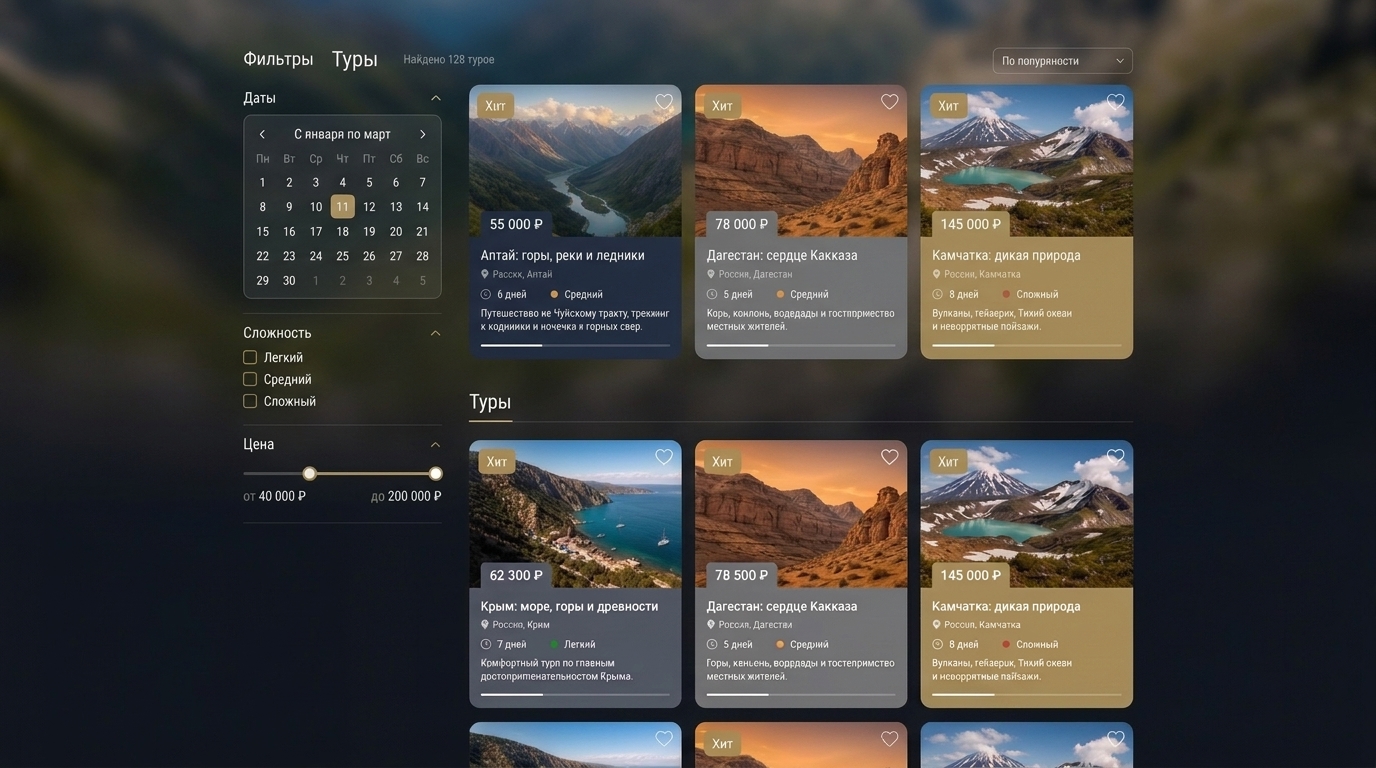Click the minimum price slider handle
The width and height of the screenshot is (1376, 768).
(309, 473)
